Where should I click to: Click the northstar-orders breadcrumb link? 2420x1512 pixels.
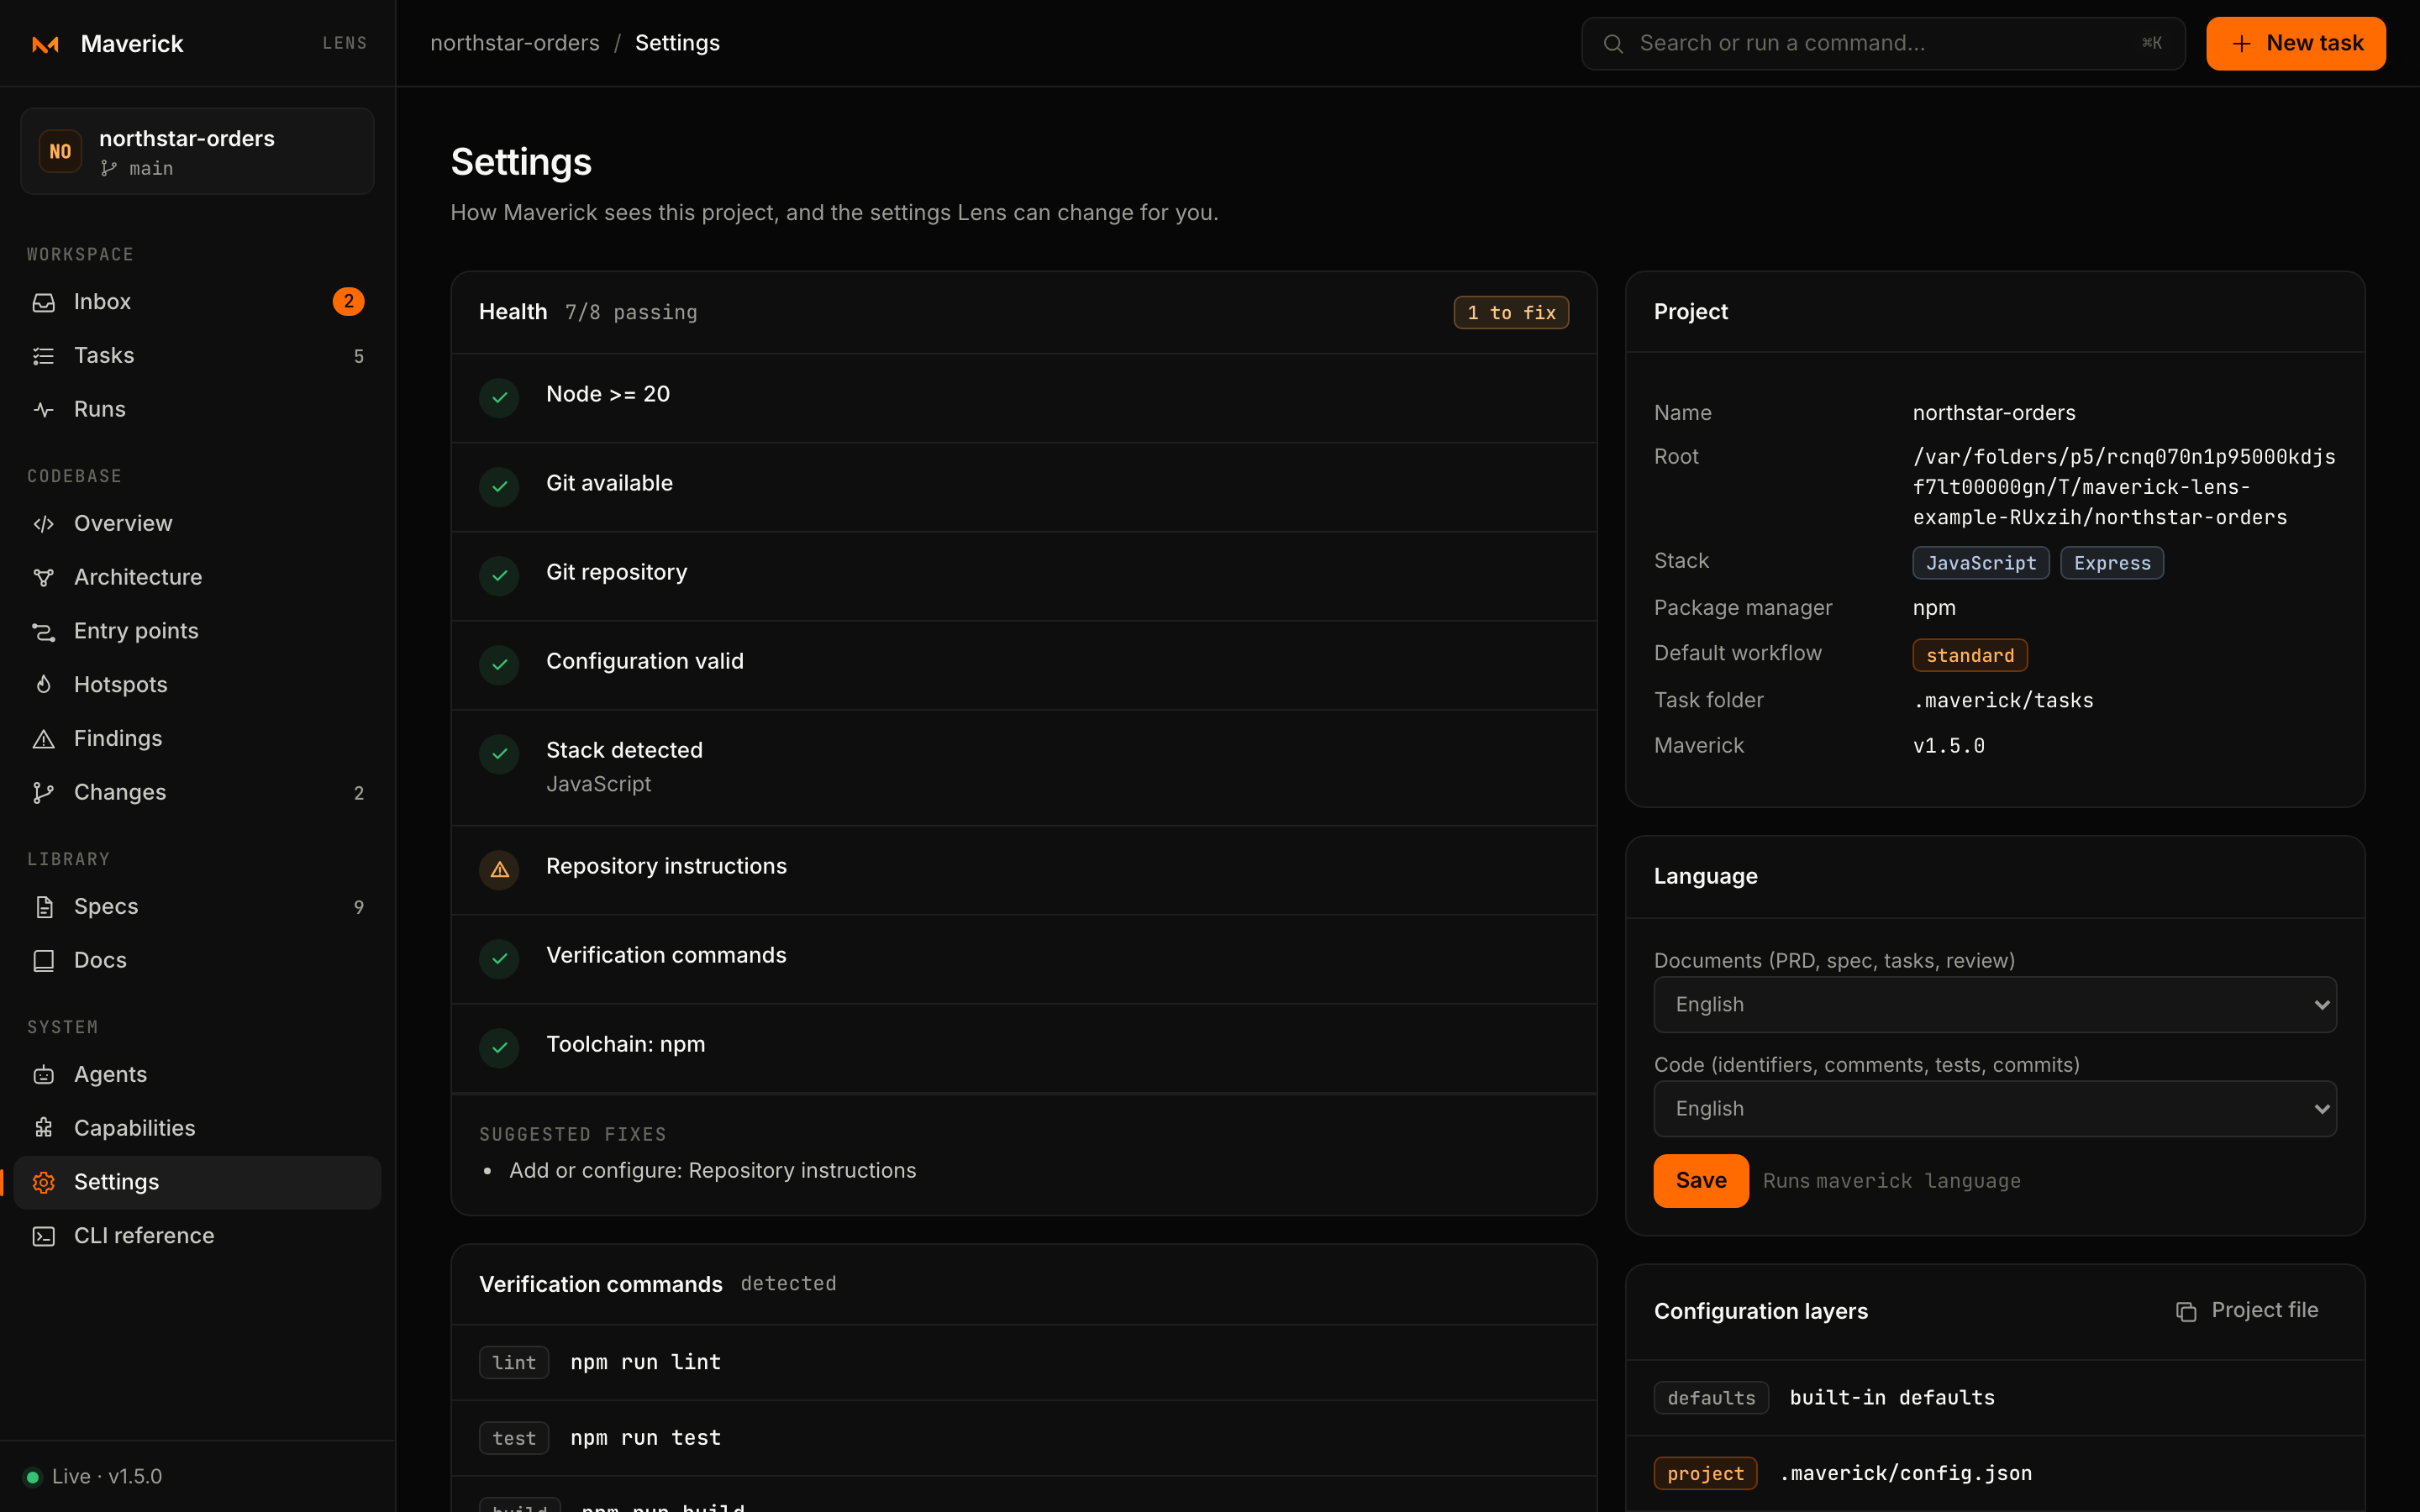515,43
